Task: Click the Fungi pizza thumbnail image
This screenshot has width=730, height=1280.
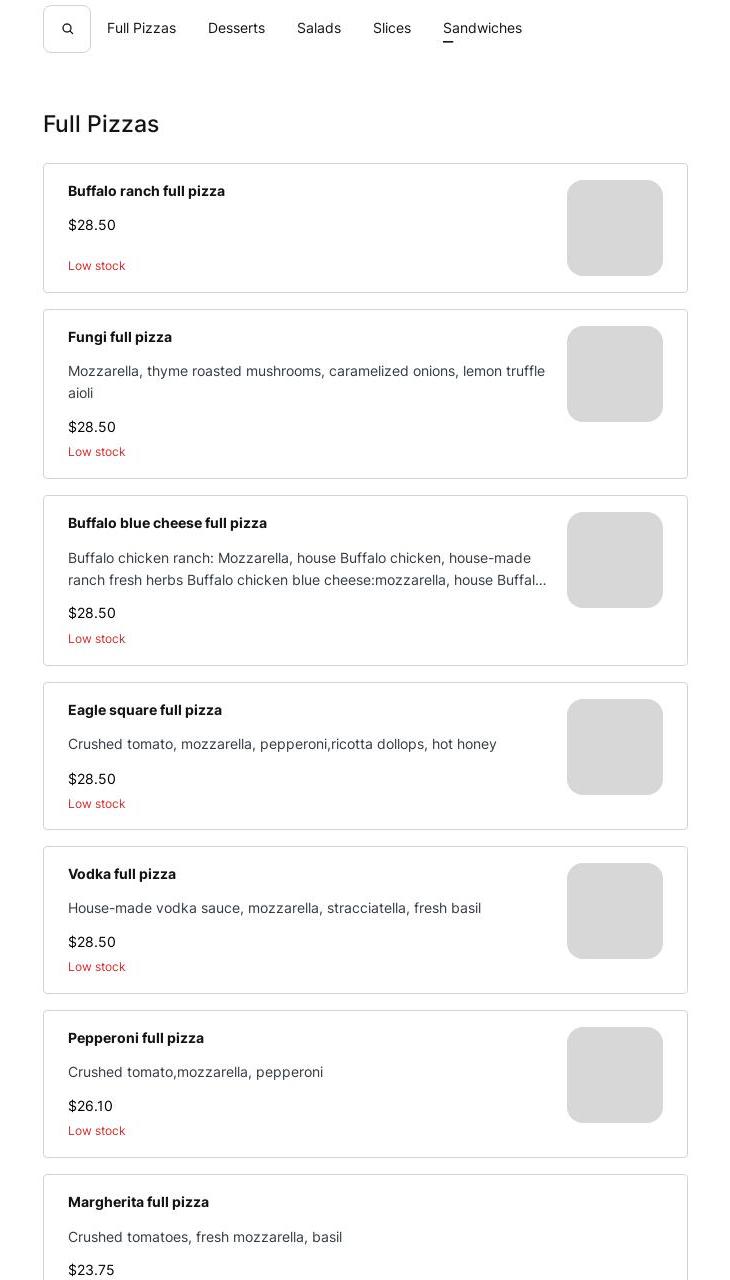Action: (614, 374)
